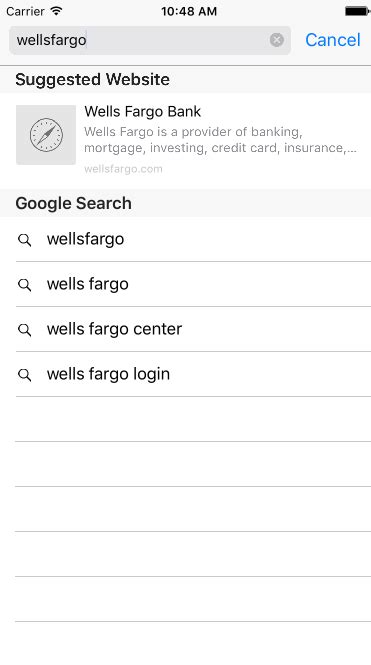The width and height of the screenshot is (371, 665).
Task: Clear the text in the address bar
Action: [276, 40]
